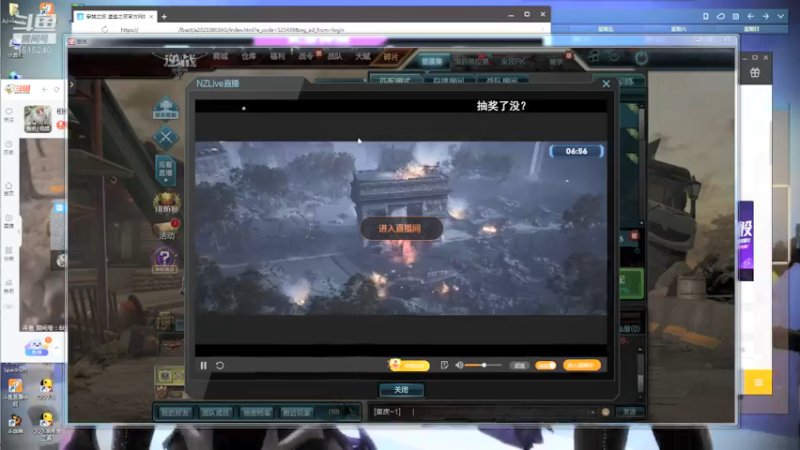Toggle the orange danmaku switch
The image size is (800, 450).
[545, 365]
